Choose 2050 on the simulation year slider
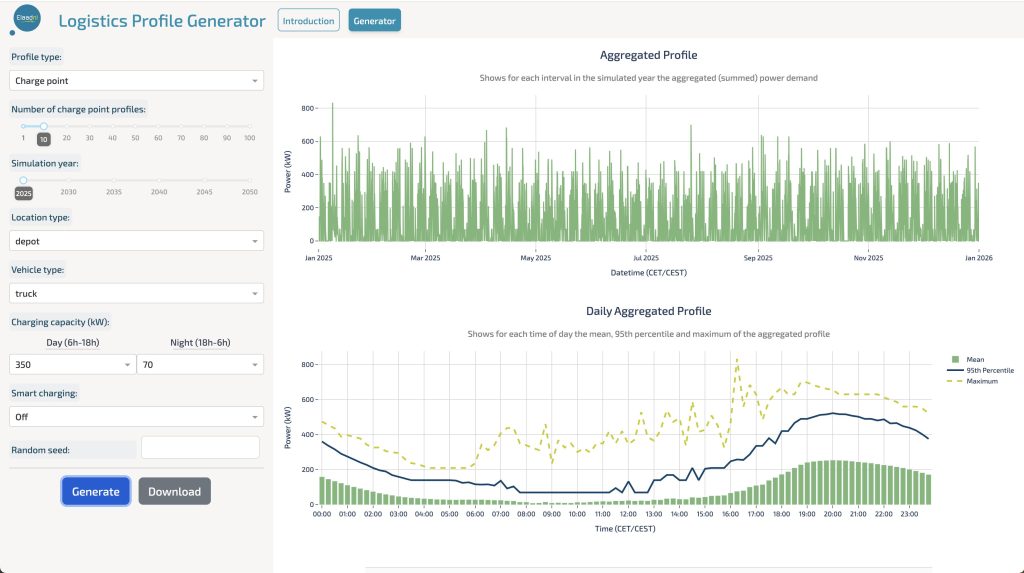The image size is (1024, 573). [249, 180]
